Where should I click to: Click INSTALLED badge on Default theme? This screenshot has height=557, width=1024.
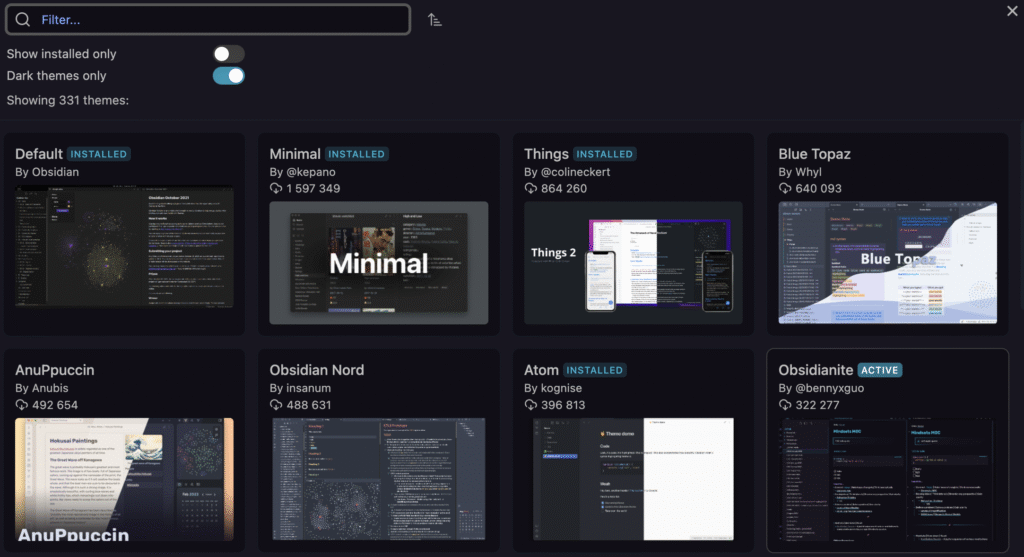[99, 154]
